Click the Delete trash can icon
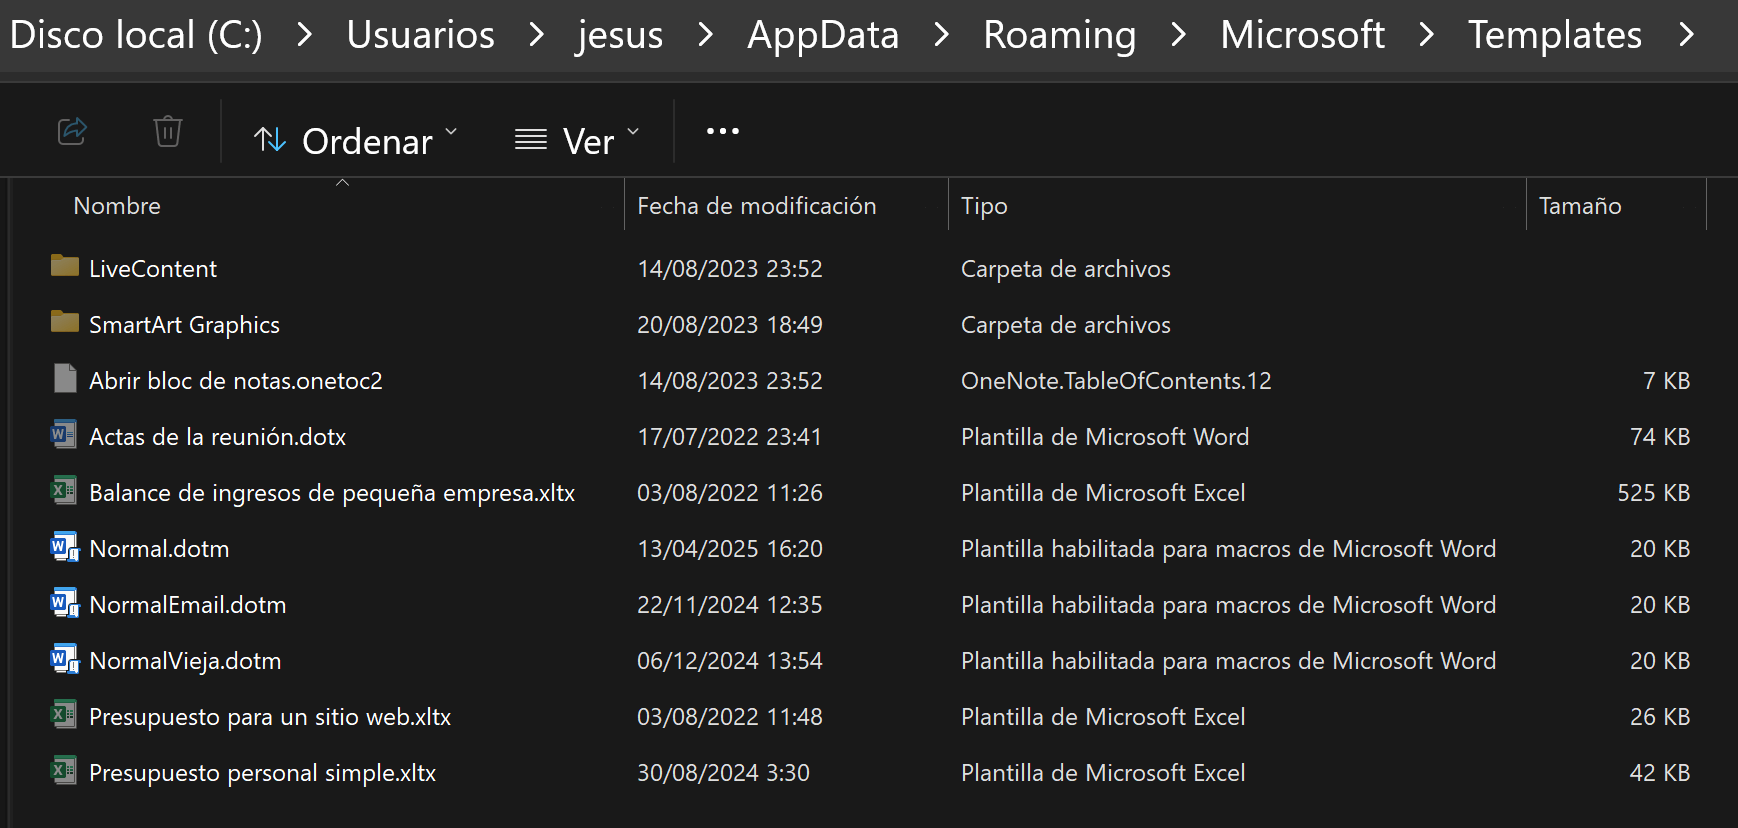Viewport: 1738px width, 828px height. [x=167, y=131]
